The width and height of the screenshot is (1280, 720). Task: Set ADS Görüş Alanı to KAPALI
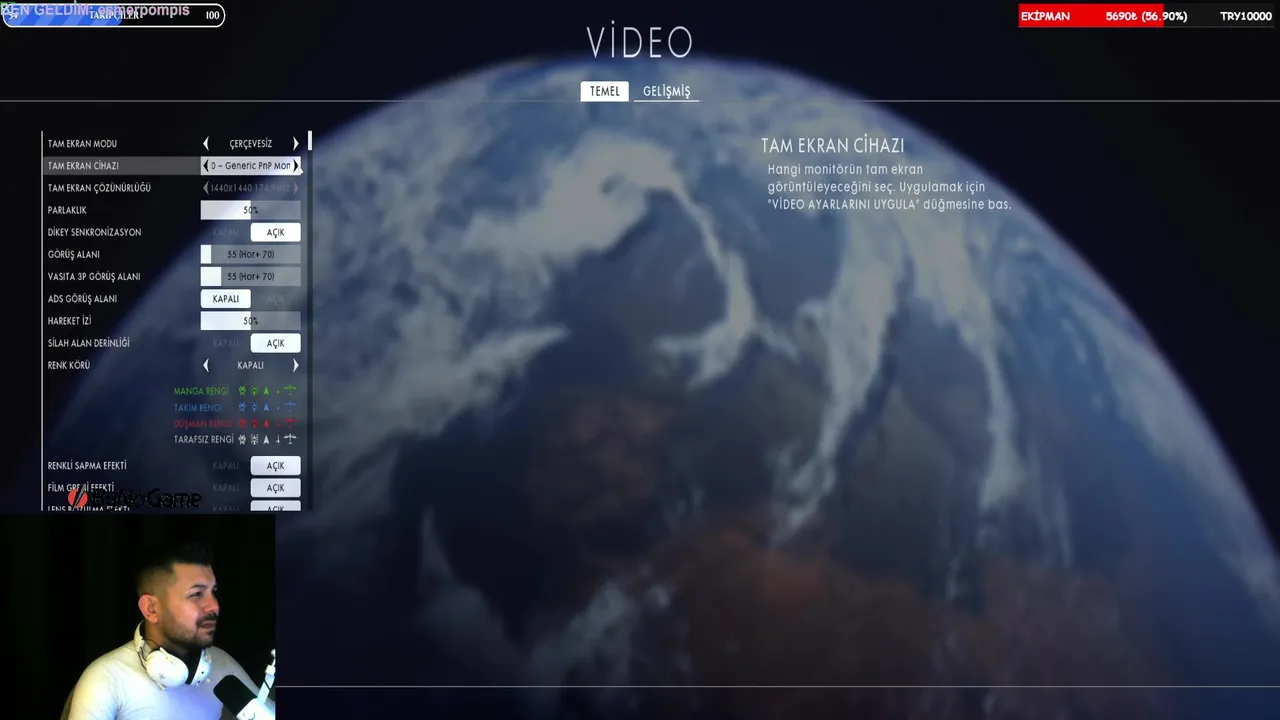click(x=225, y=299)
